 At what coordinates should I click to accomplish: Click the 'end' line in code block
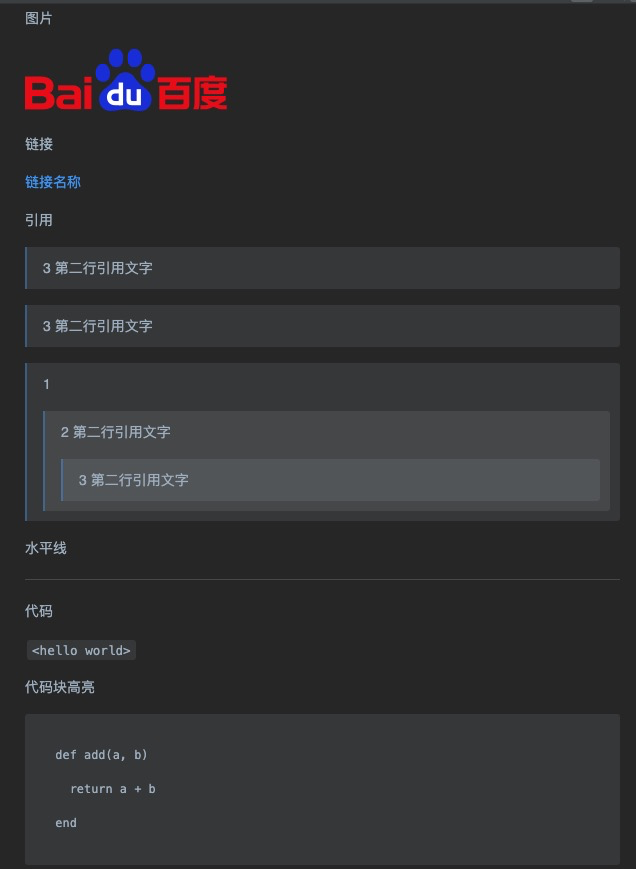click(66, 823)
